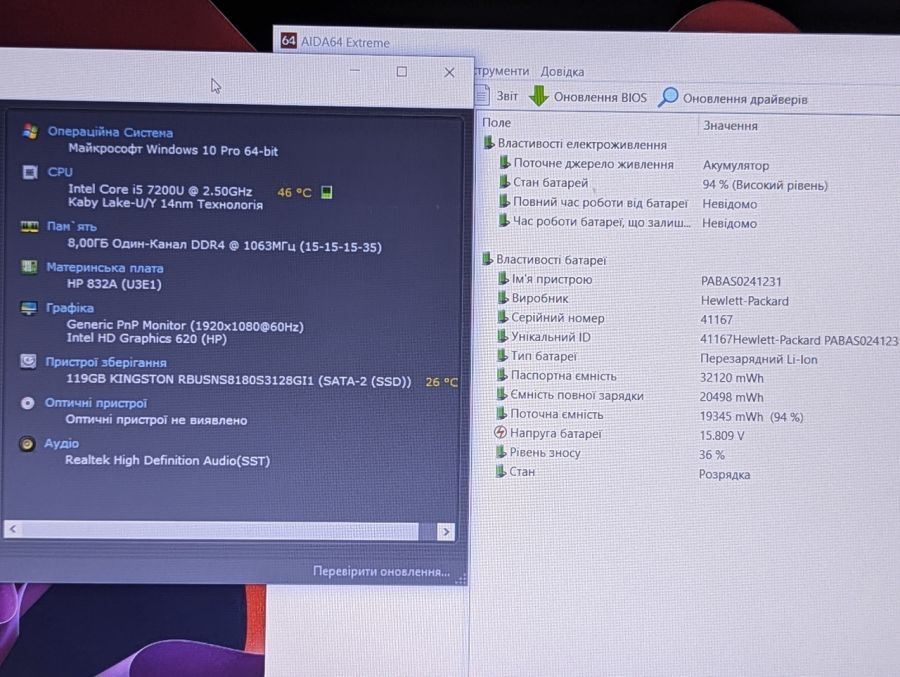Click the hard drive icon beside Пристрої зберігання
900x677 pixels.
click(x=28, y=362)
